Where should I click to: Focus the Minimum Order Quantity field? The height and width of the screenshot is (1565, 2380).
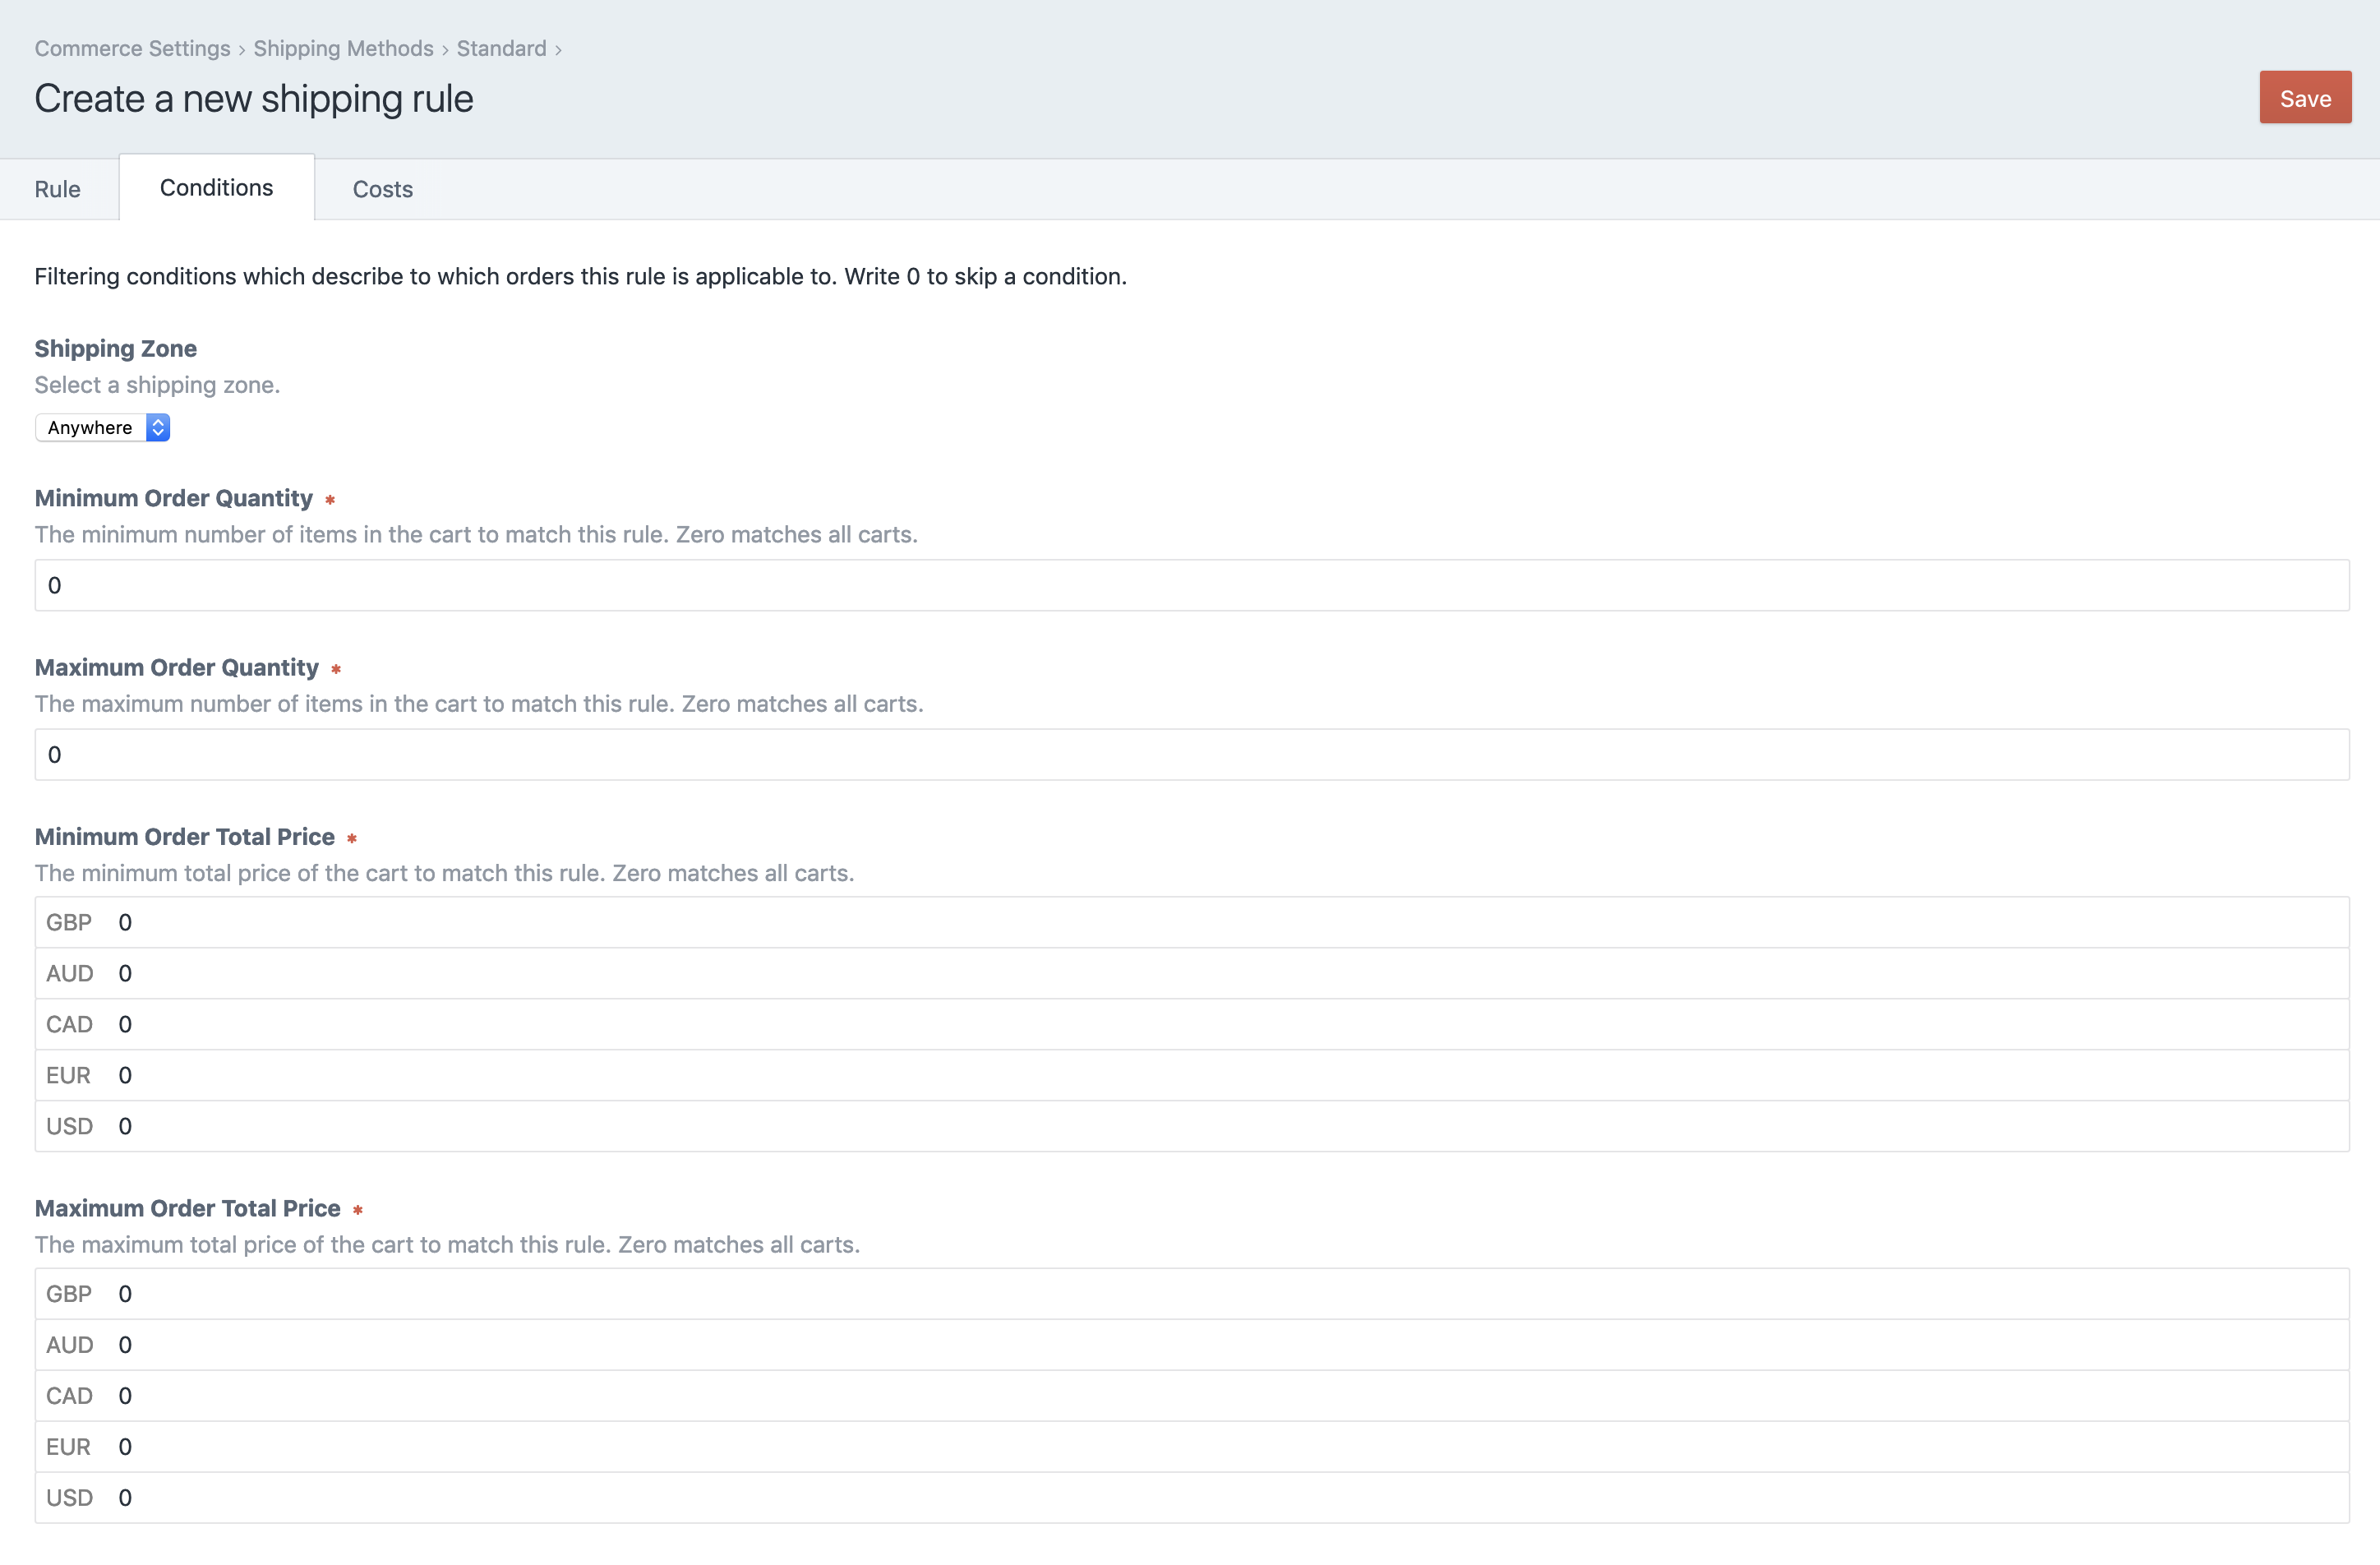click(x=1190, y=585)
